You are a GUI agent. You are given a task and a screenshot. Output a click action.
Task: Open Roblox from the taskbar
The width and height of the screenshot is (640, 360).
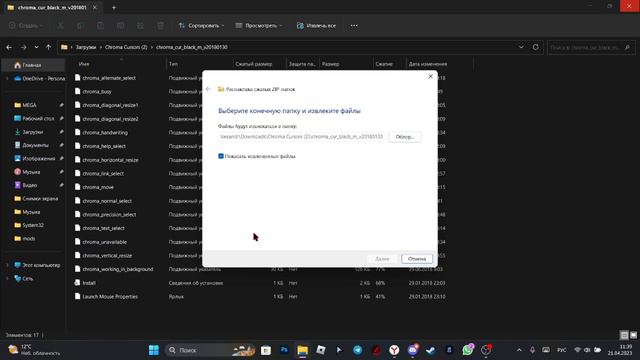coord(321,350)
